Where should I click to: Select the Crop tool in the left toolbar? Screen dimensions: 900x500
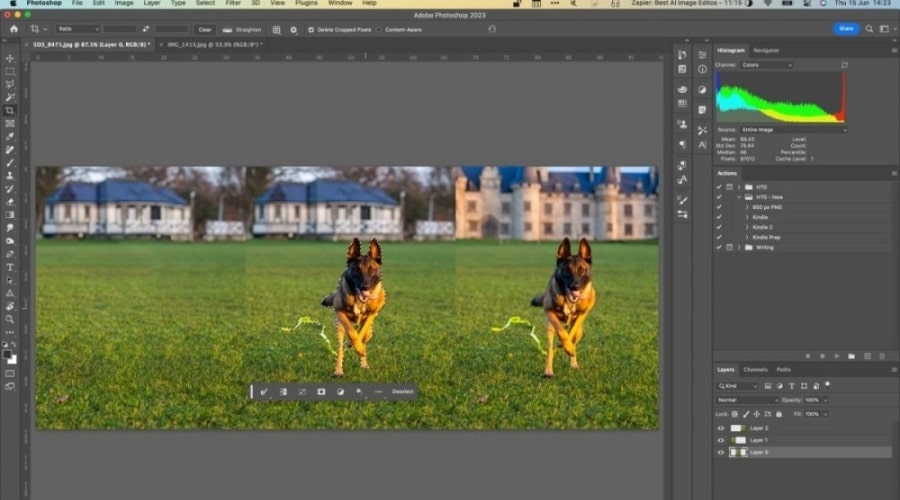10,110
